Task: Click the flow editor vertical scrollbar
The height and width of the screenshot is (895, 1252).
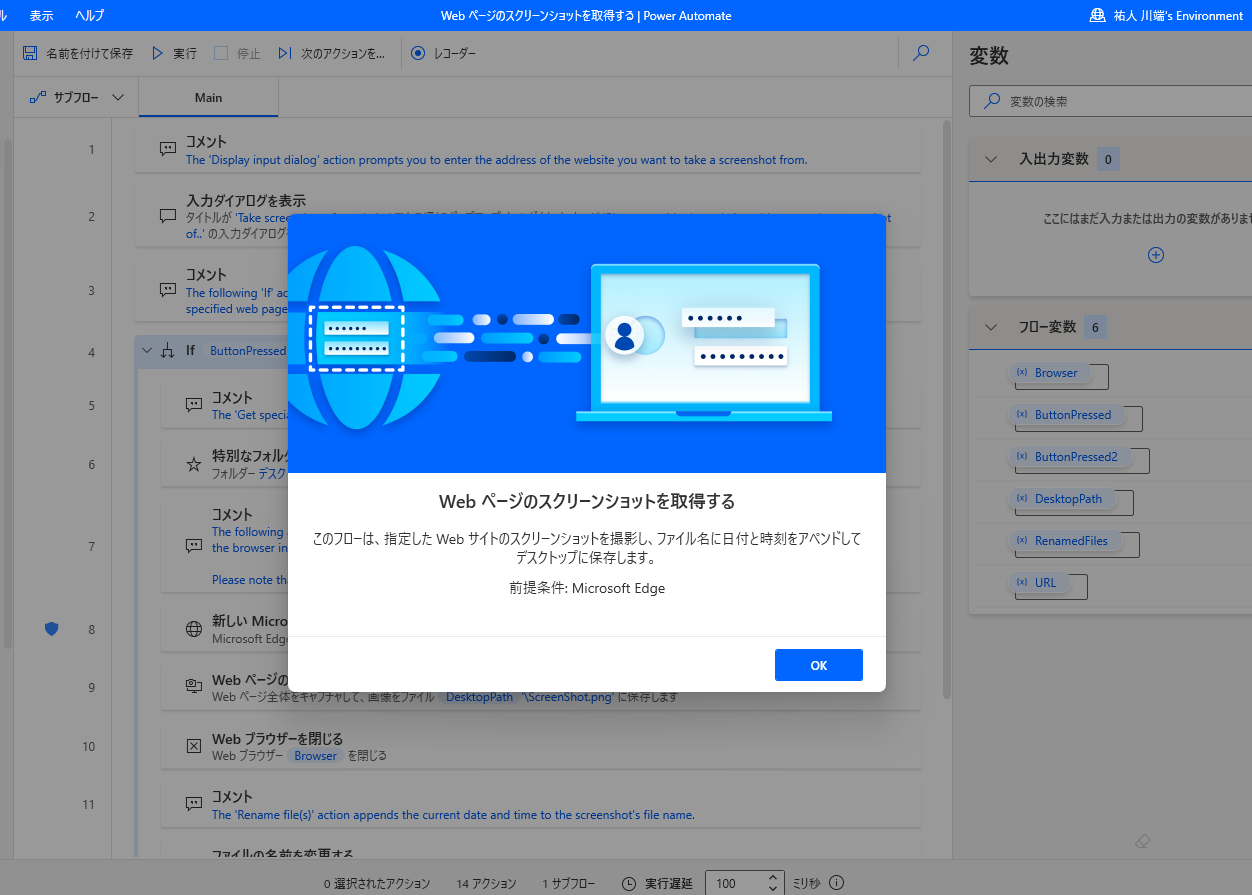Action: tap(946, 410)
